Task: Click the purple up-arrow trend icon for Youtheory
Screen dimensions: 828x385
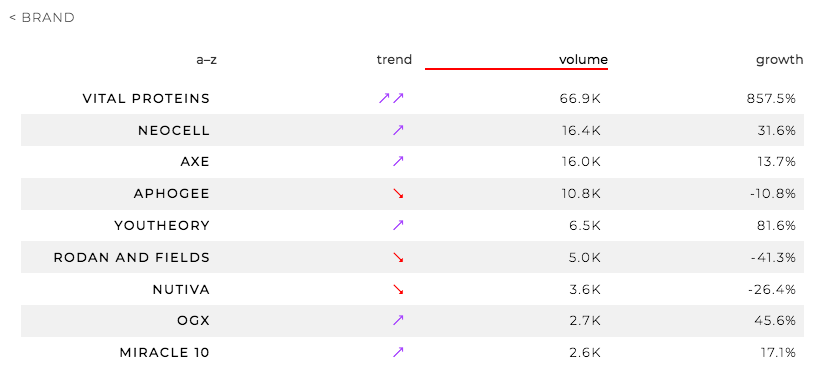Action: click(398, 226)
